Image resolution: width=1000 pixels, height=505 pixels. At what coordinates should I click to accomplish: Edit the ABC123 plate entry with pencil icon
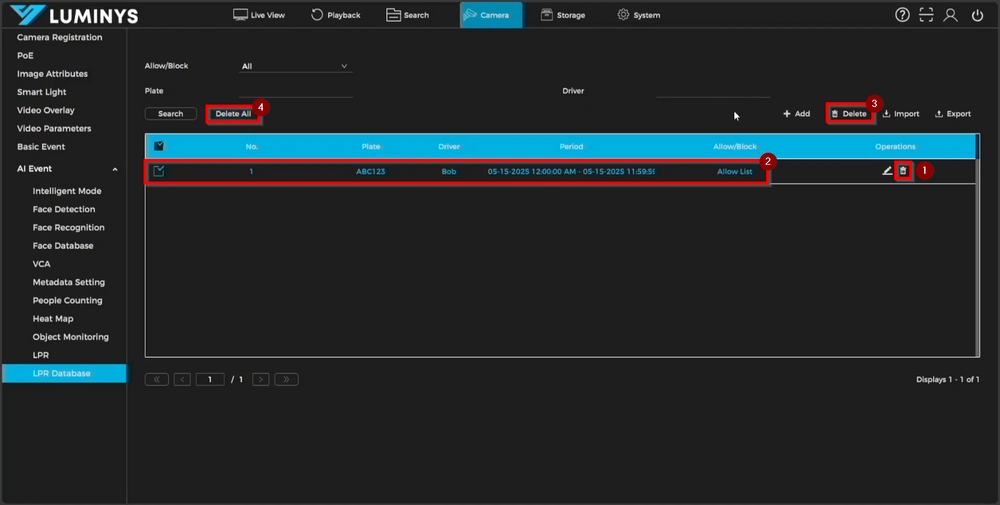click(x=887, y=171)
